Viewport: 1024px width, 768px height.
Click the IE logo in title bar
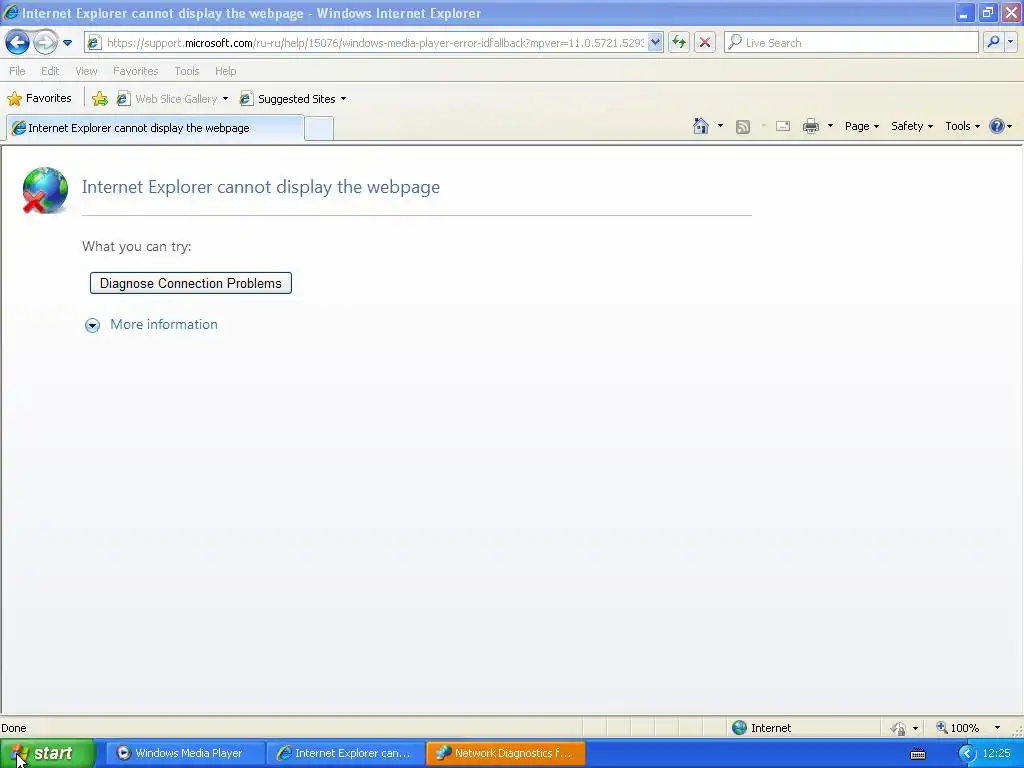pos(10,12)
